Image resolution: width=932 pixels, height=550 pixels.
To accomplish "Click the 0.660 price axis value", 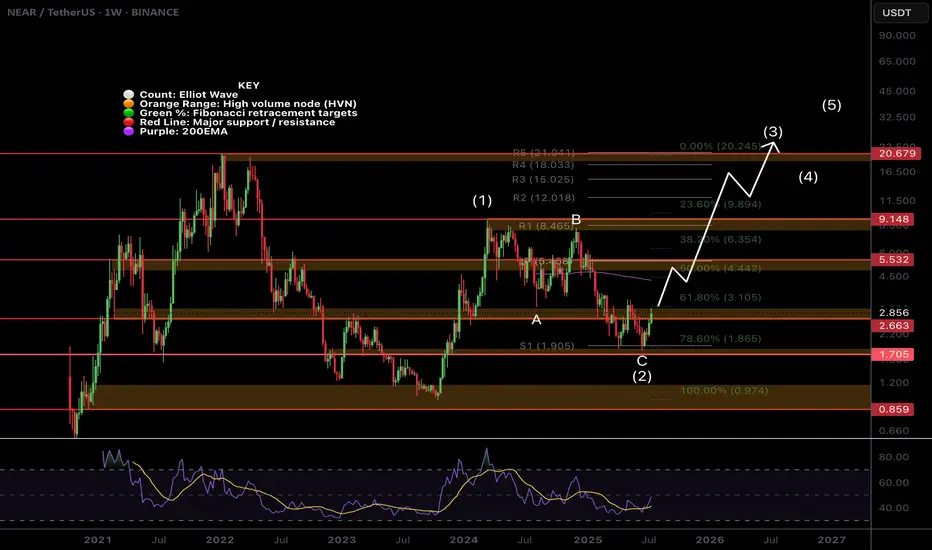I will pos(894,430).
